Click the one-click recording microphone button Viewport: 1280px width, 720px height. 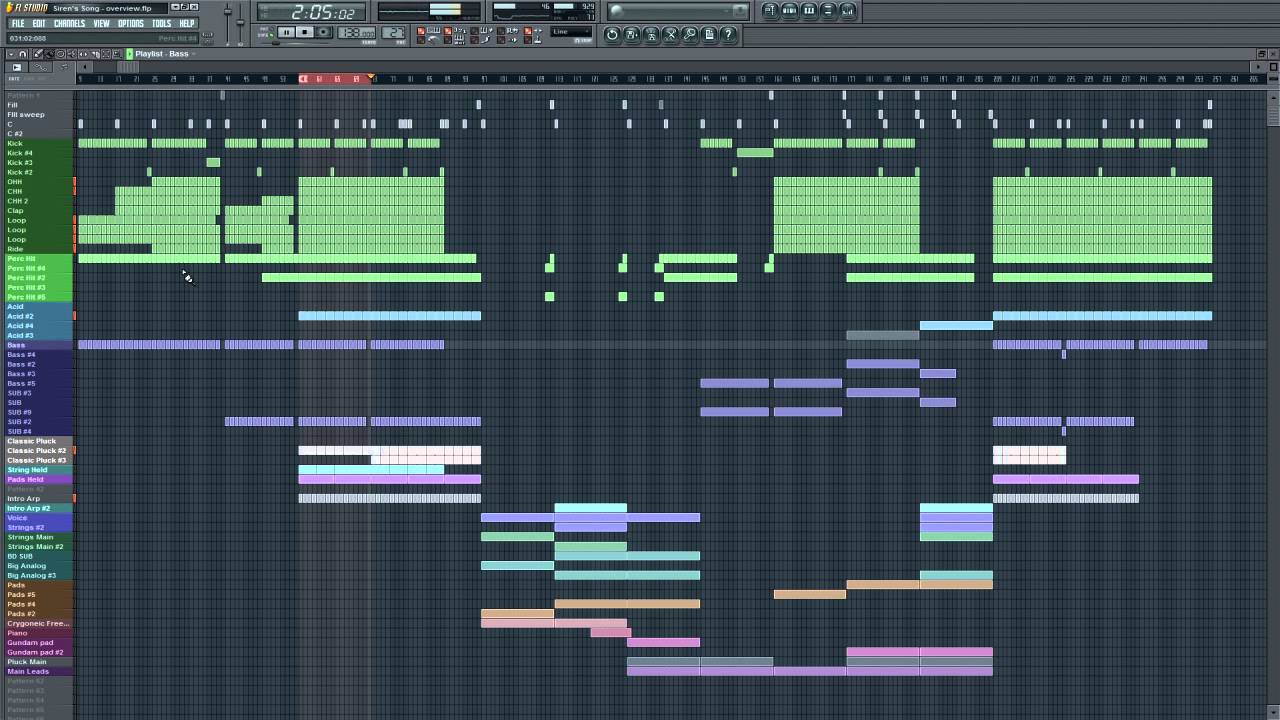tap(690, 34)
